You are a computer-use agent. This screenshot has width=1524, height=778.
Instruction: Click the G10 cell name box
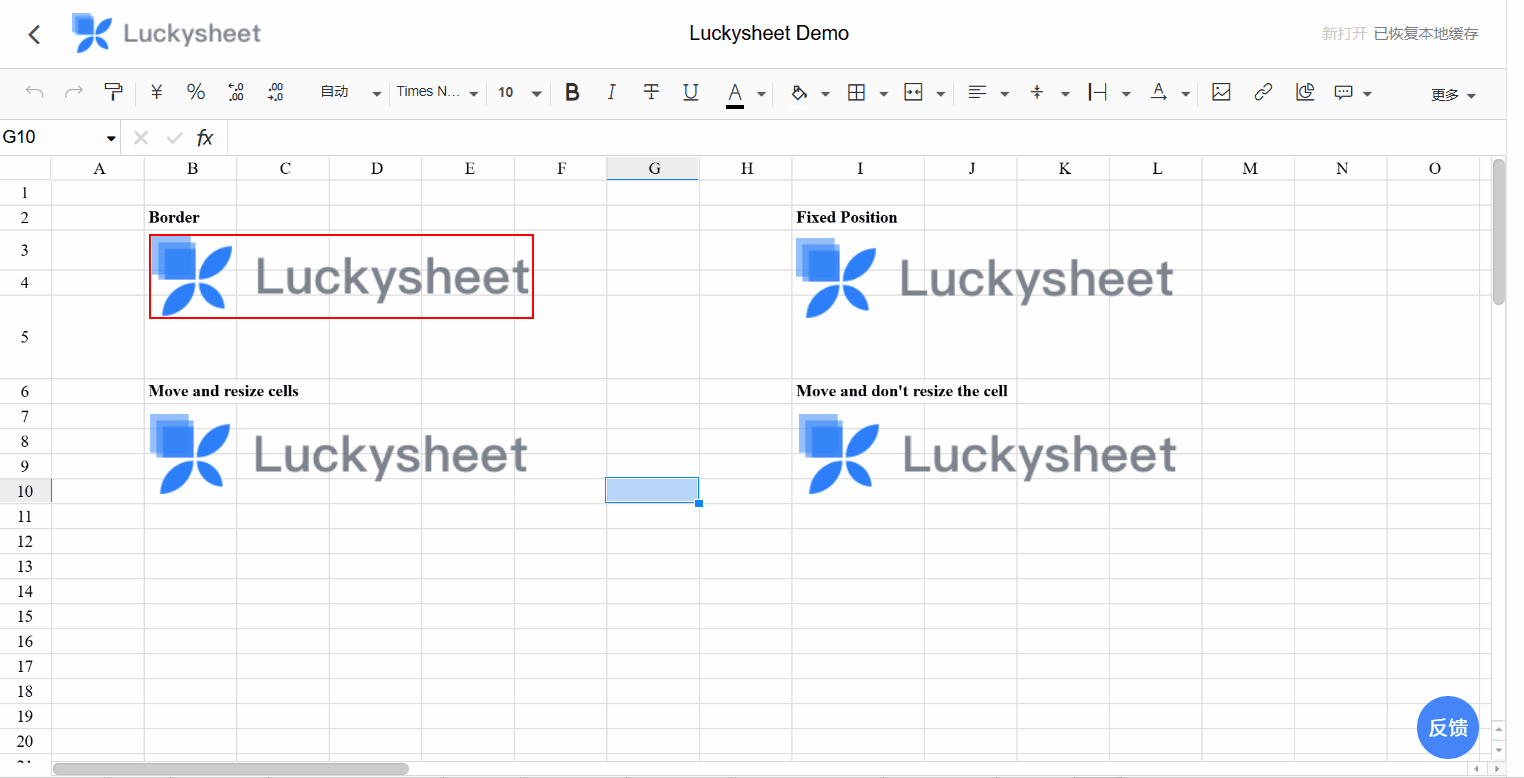[x=60, y=138]
